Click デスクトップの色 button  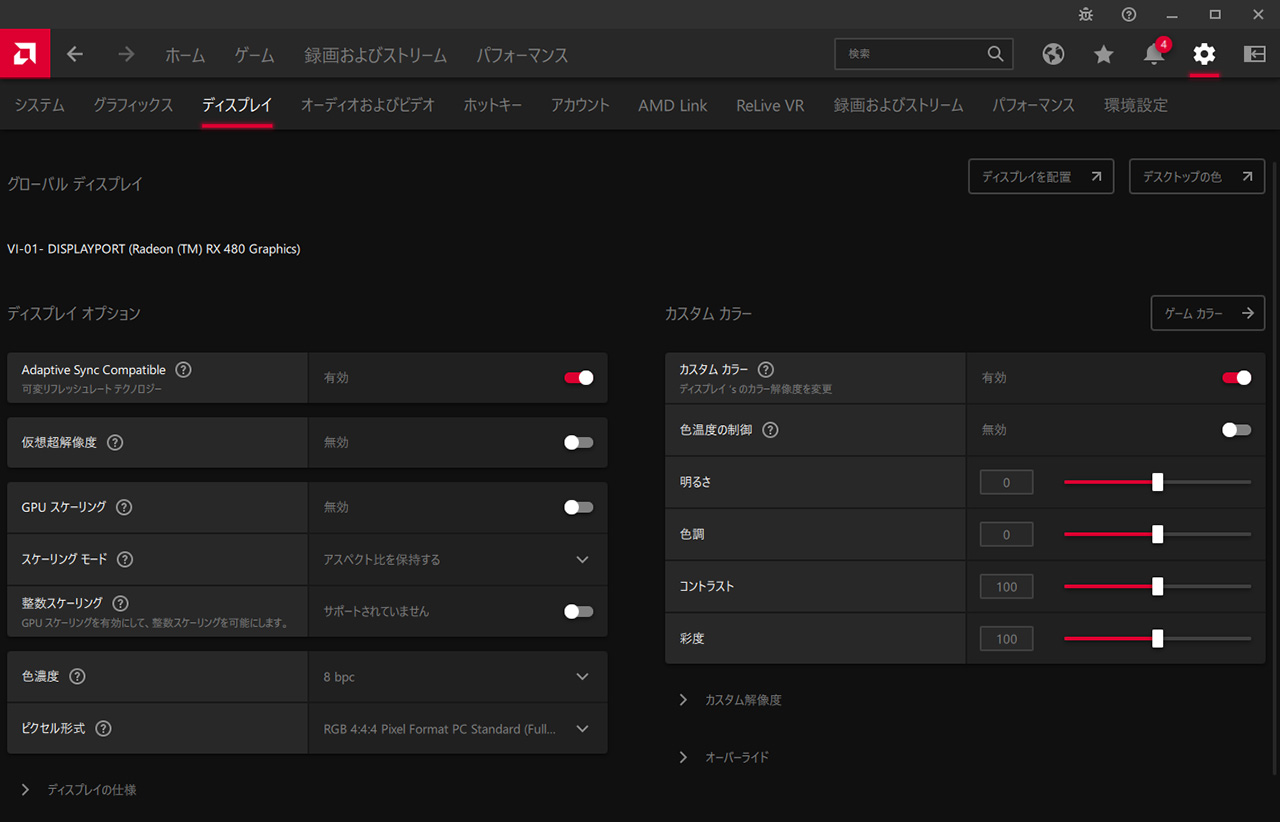1197,176
